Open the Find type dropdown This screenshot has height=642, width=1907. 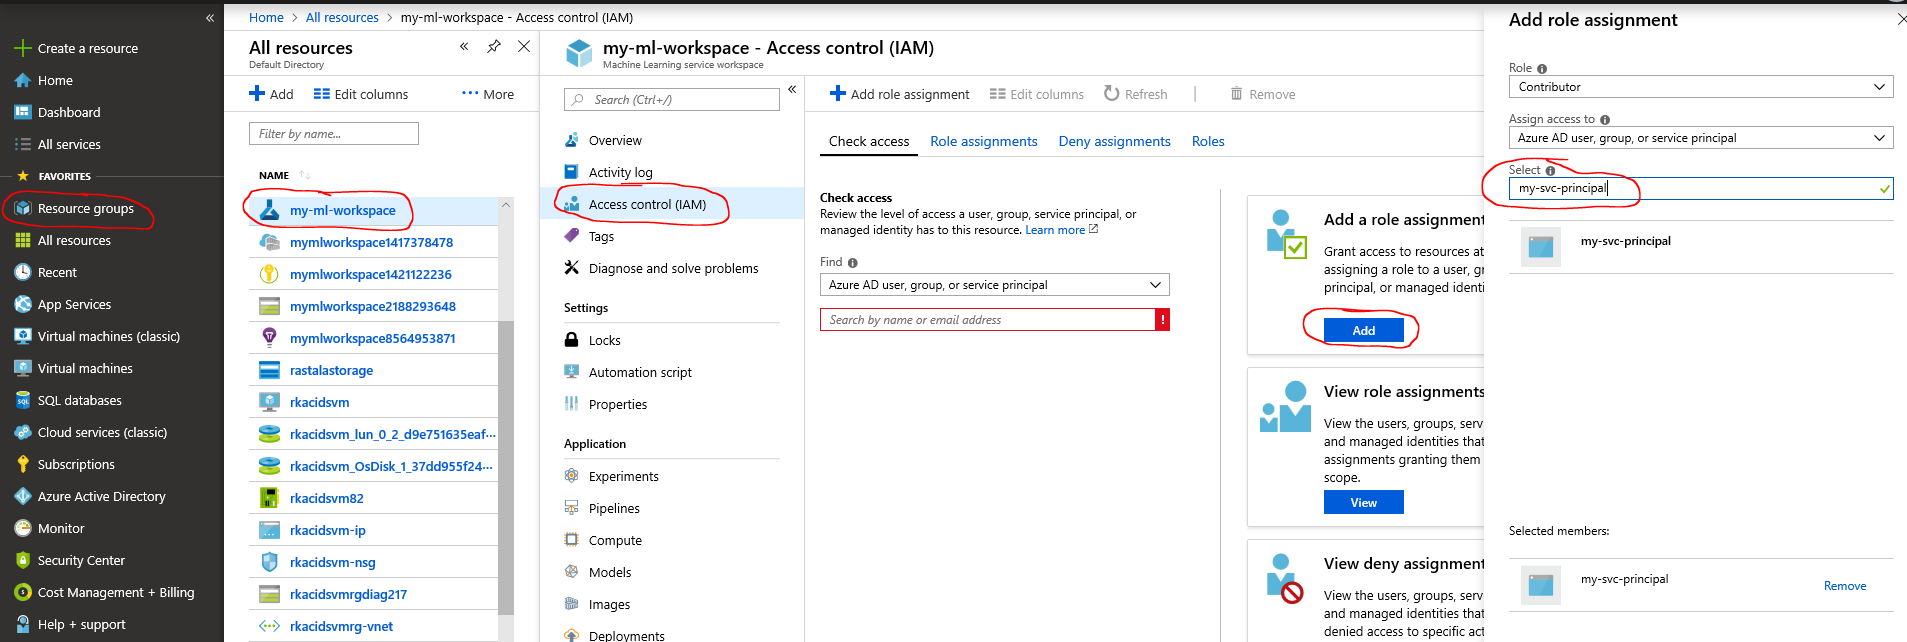(994, 285)
